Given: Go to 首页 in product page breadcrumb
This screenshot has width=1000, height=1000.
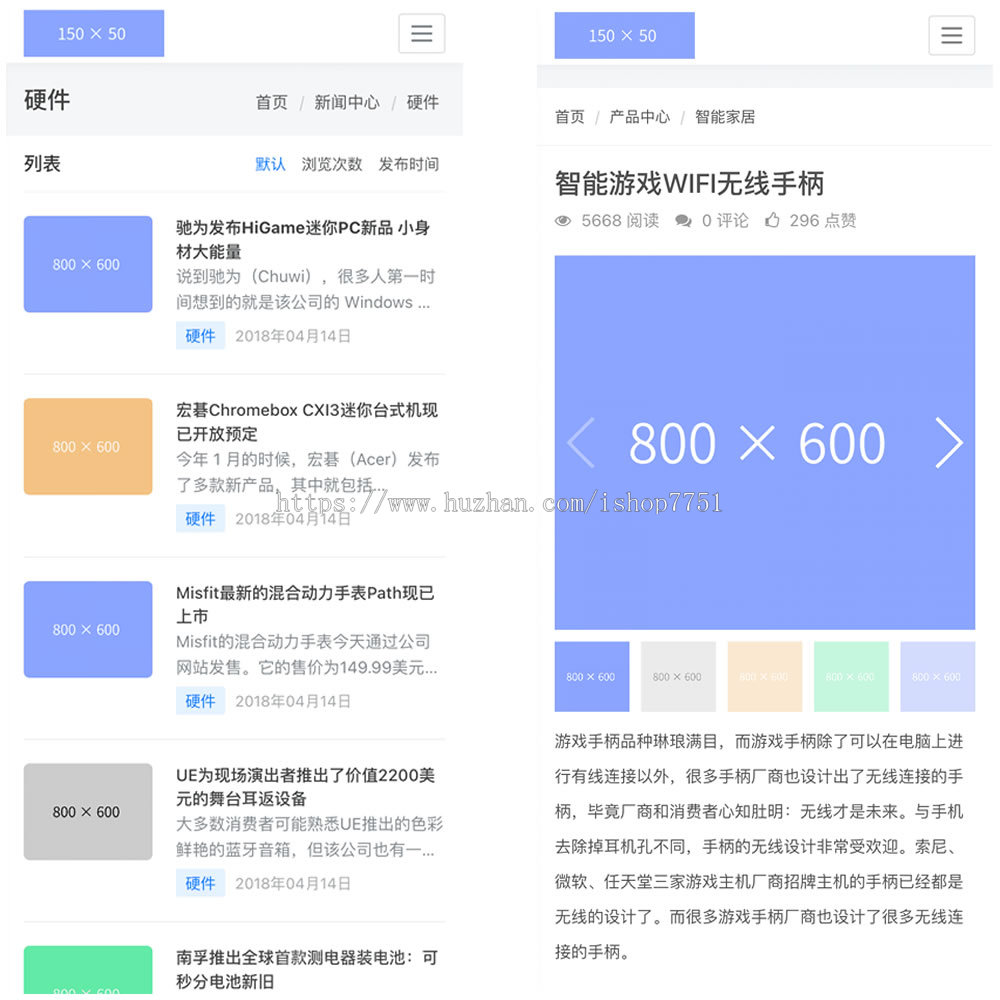Looking at the screenshot, I should [570, 117].
